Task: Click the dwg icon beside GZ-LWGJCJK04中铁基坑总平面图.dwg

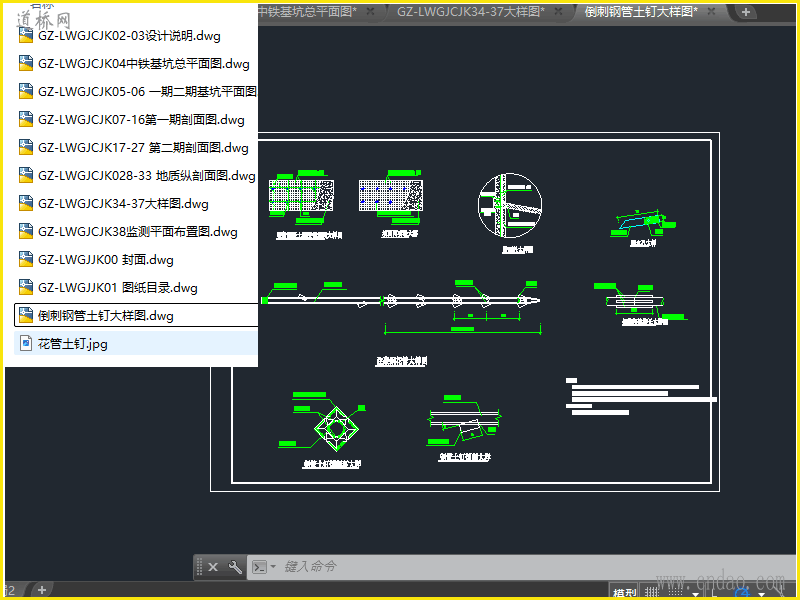Action: pos(26,63)
